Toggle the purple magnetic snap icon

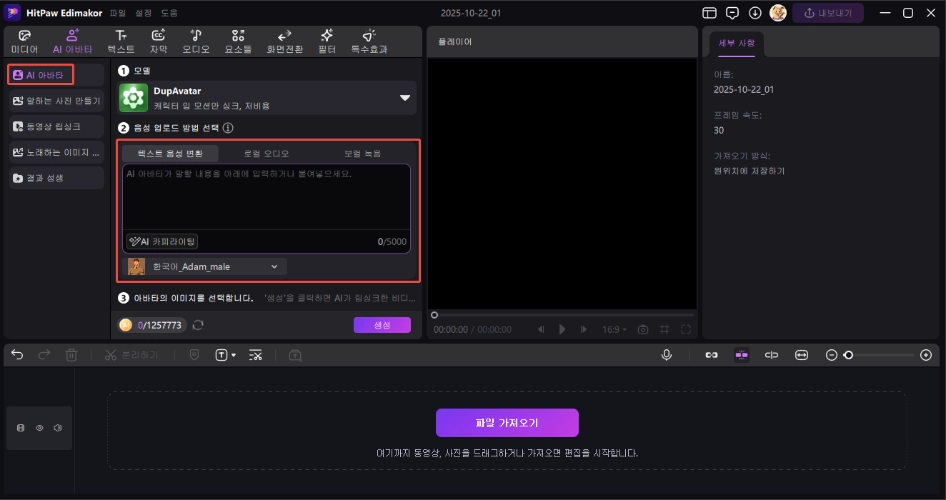(x=741, y=355)
